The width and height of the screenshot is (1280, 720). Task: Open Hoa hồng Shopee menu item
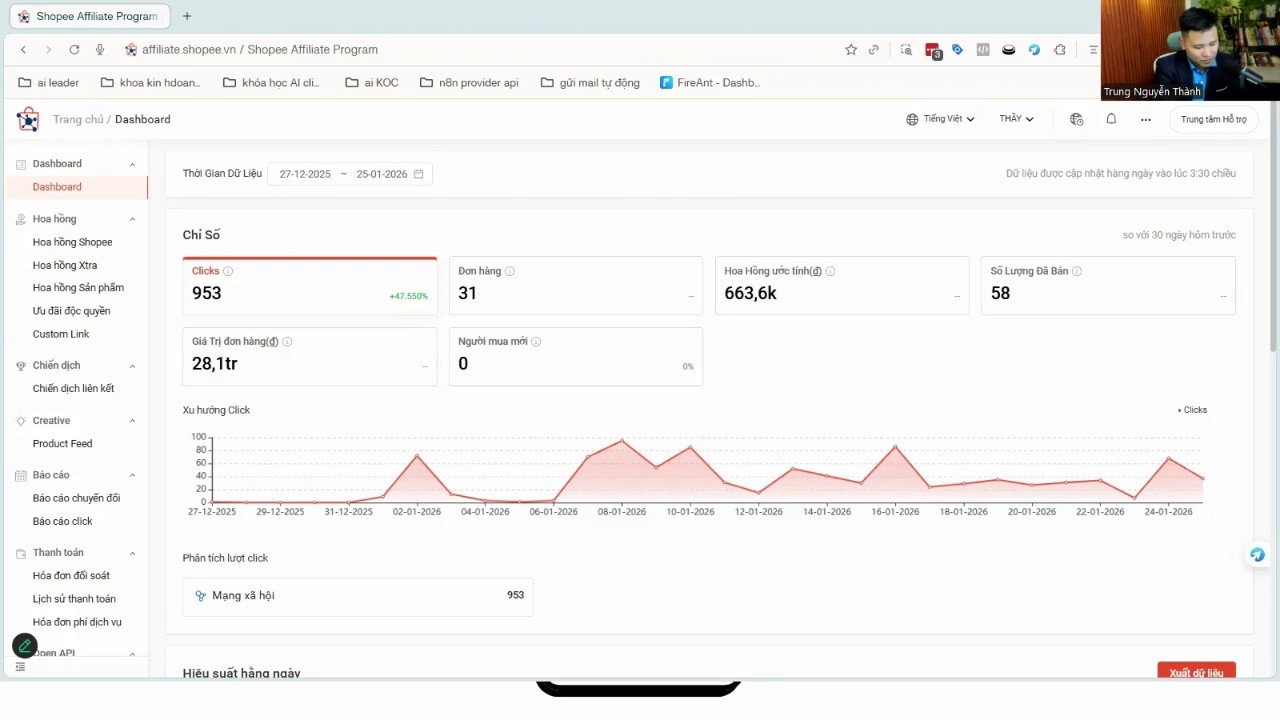(74, 242)
